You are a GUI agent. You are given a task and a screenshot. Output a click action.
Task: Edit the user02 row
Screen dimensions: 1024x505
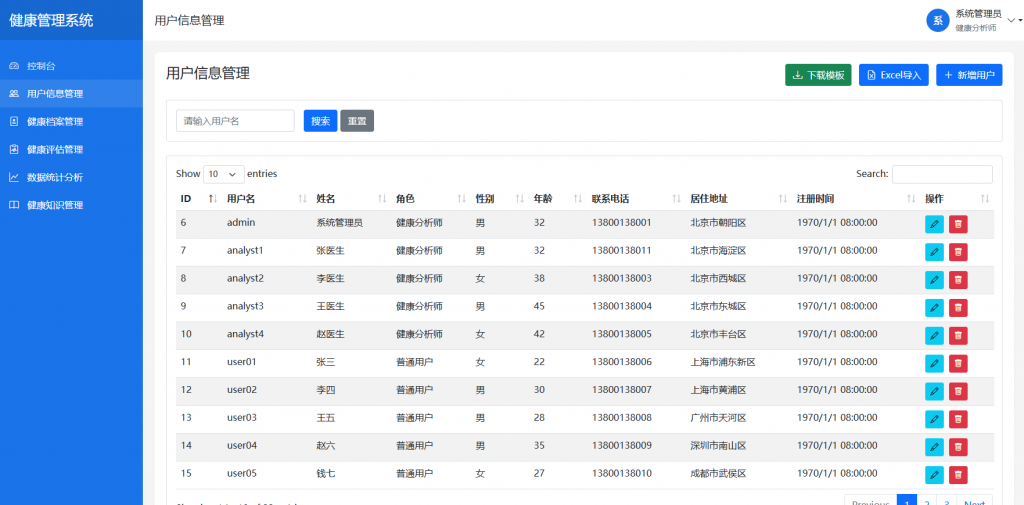click(935, 391)
